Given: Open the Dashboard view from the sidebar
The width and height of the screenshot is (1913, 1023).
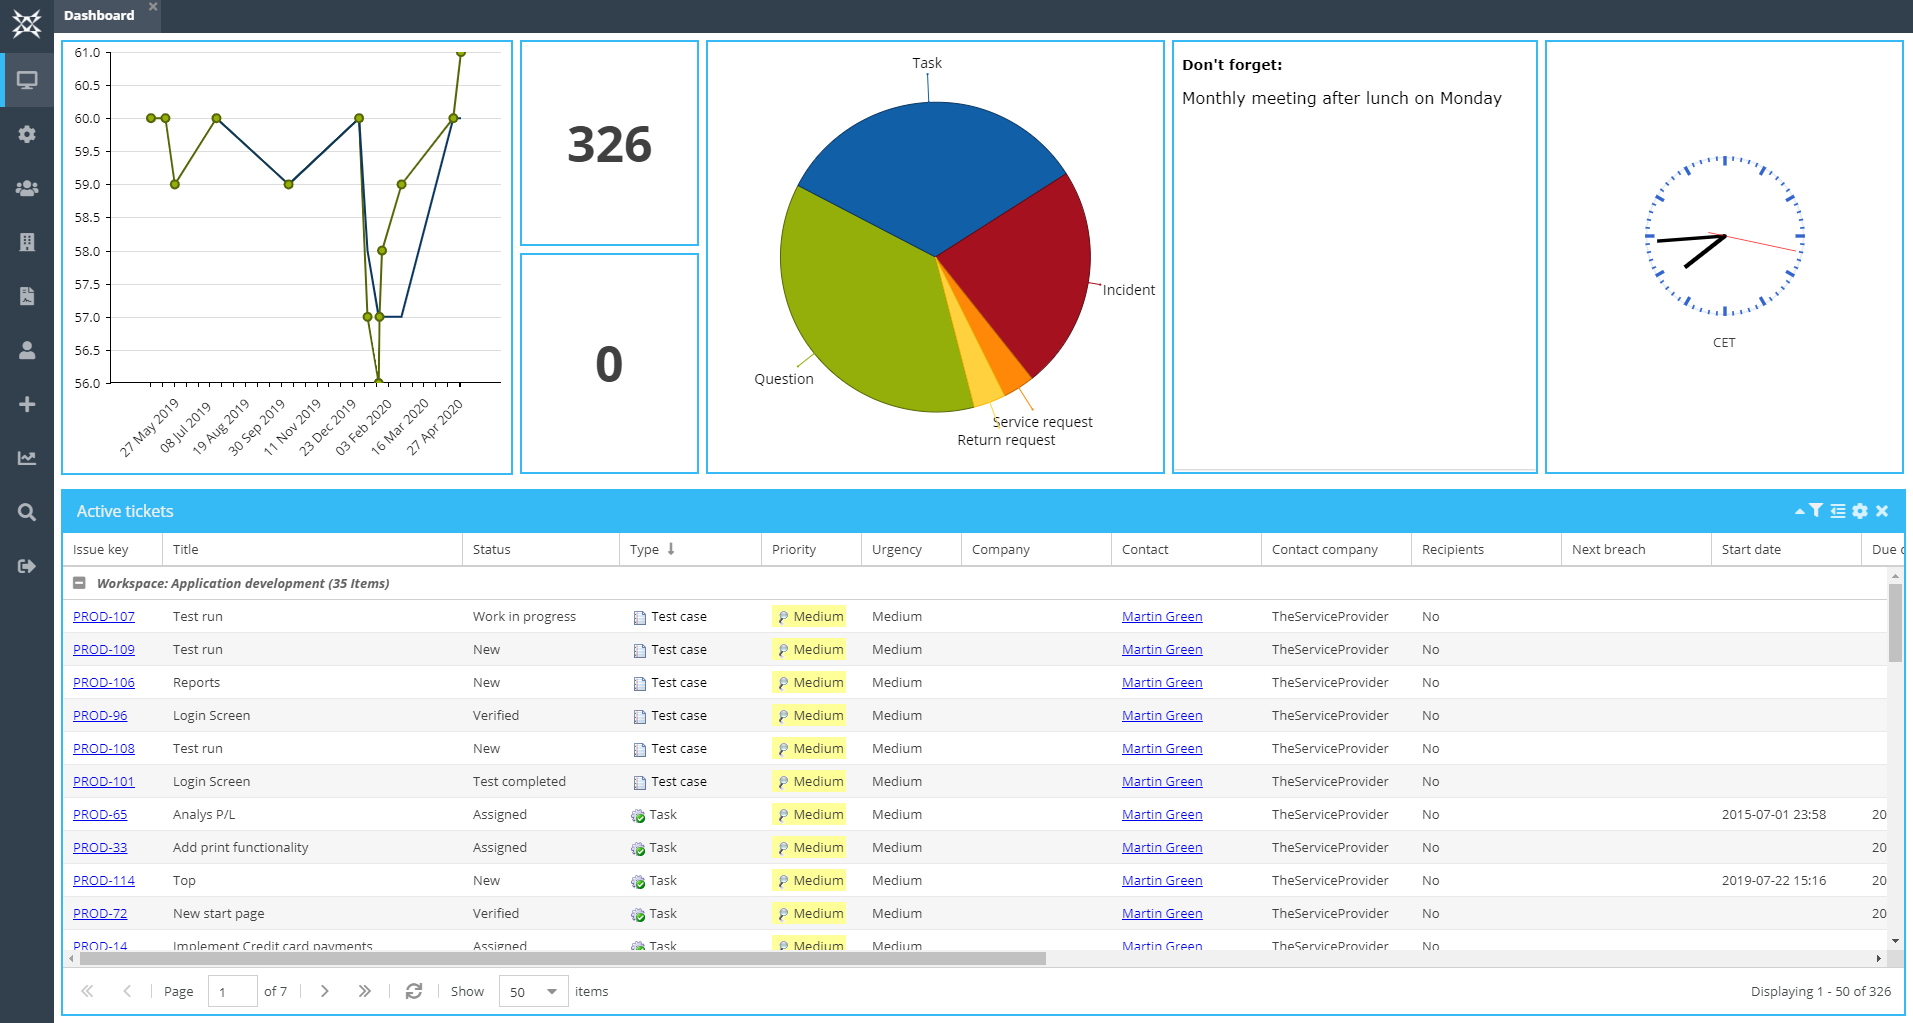Looking at the screenshot, I should pos(27,80).
